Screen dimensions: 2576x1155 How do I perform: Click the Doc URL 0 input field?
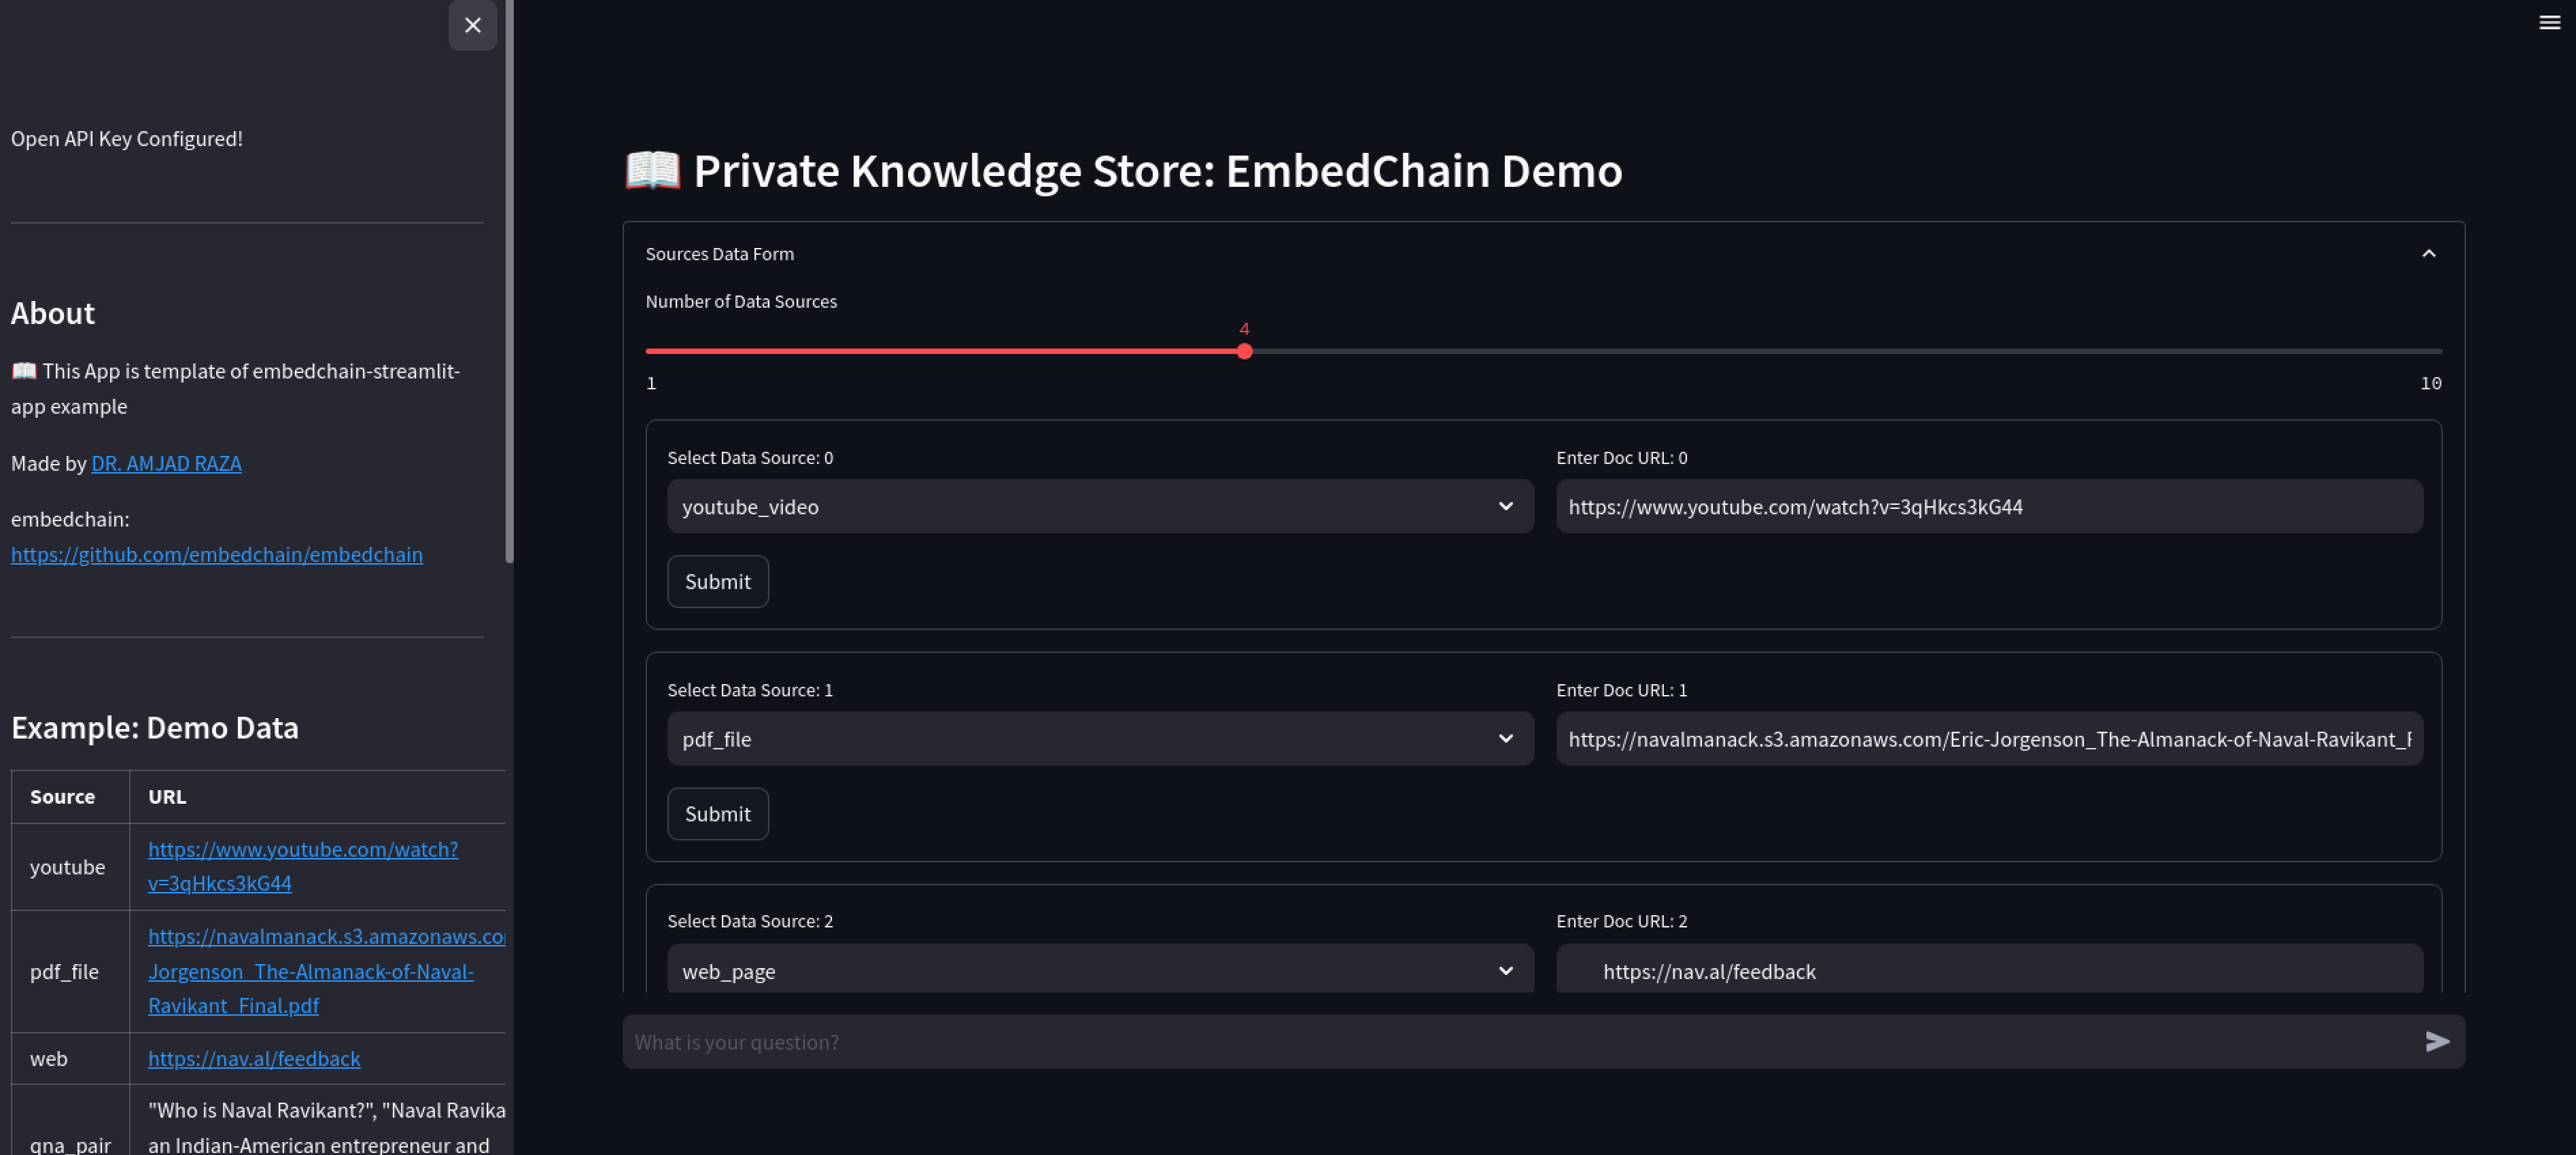coord(1988,507)
